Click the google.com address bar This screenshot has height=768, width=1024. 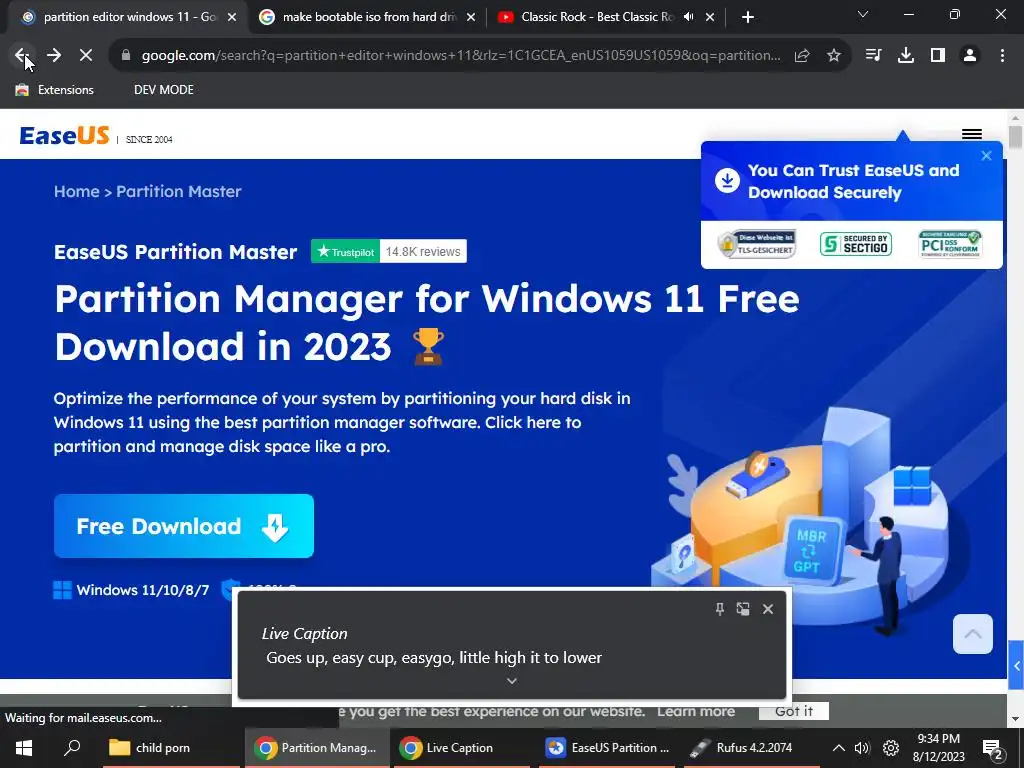[460, 56]
